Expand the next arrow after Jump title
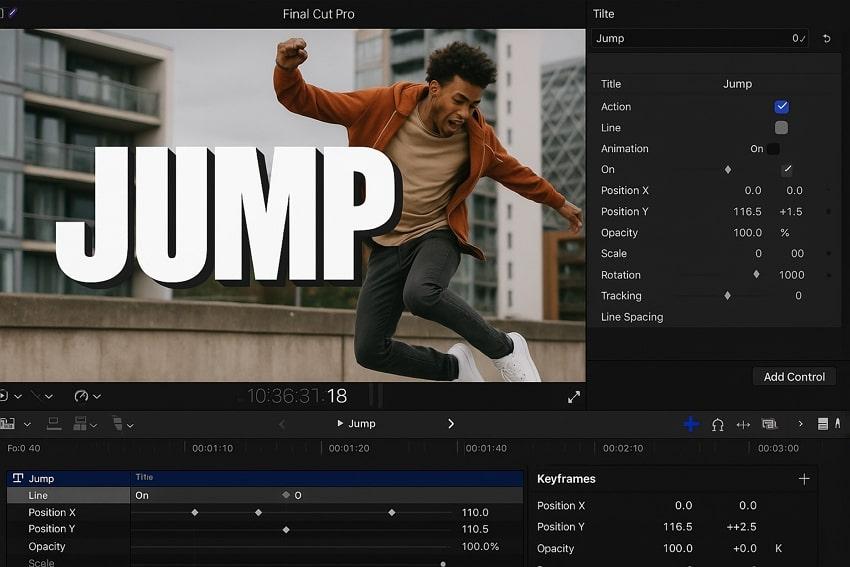 (x=451, y=424)
